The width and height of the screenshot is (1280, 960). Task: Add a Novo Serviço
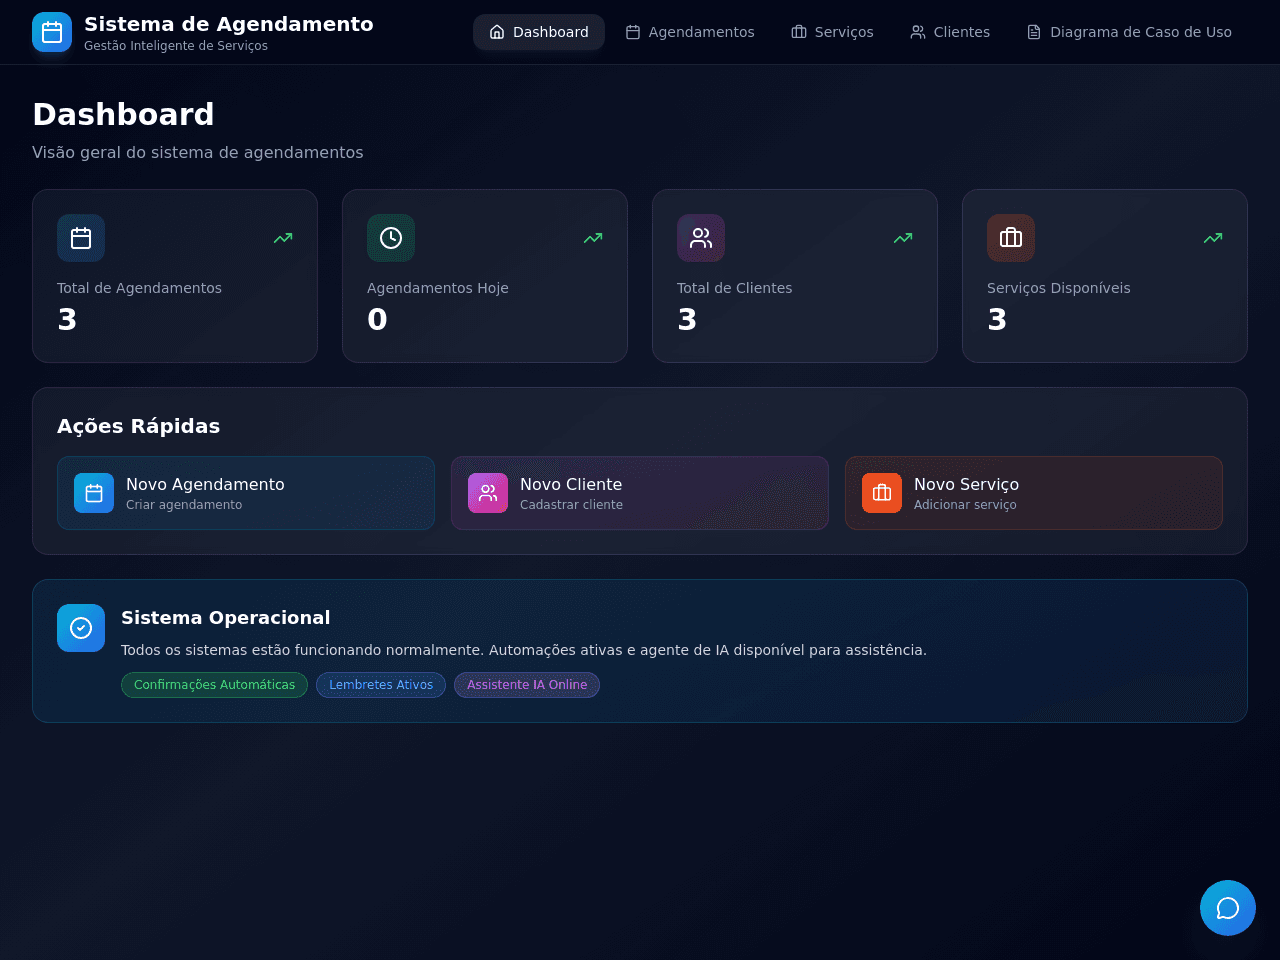tap(1034, 493)
